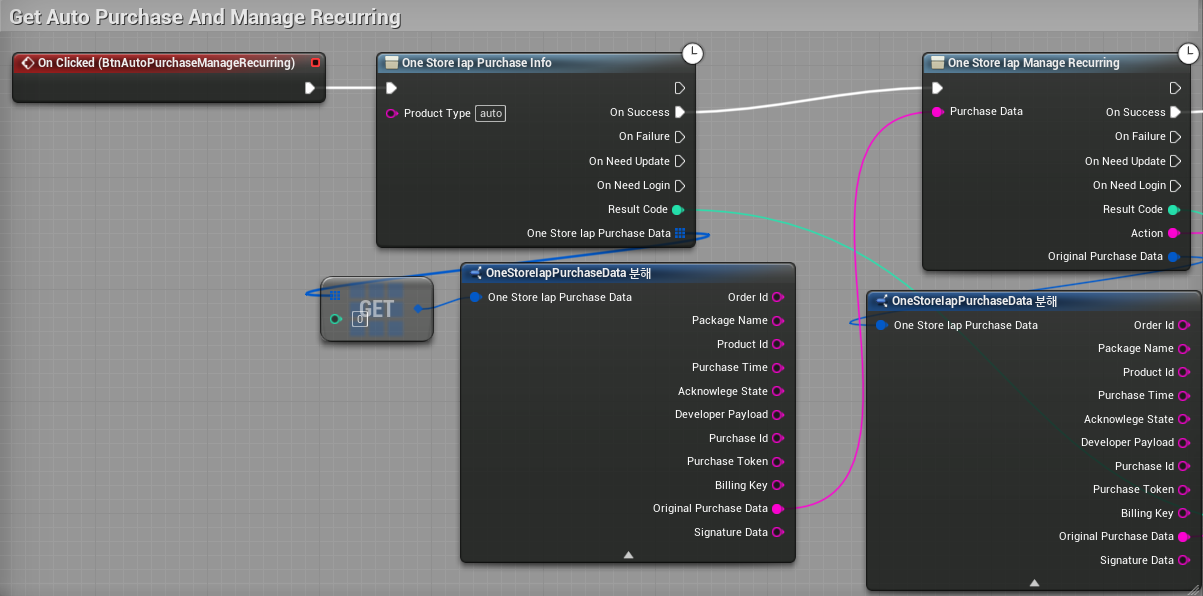The width and height of the screenshot is (1203, 596).
Task: Click the "auto" Product Type text field
Action: tap(490, 113)
